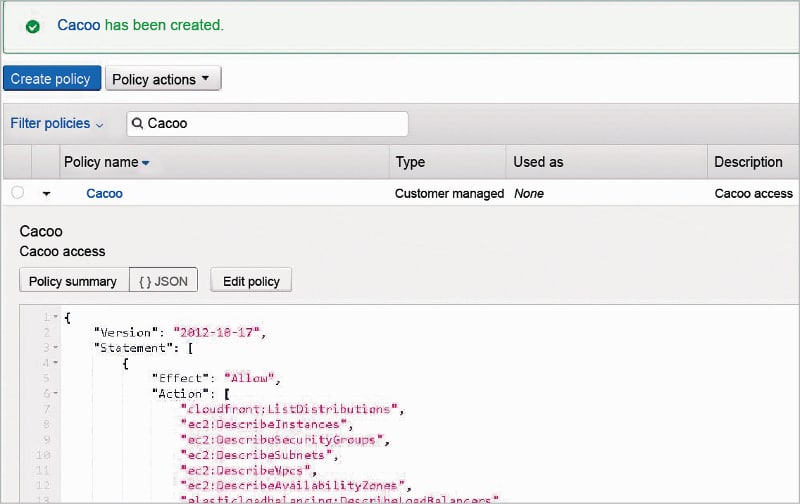The width and height of the screenshot is (800, 504).
Task: Expand the Filter policies dropdown
Action: [x=57, y=124]
